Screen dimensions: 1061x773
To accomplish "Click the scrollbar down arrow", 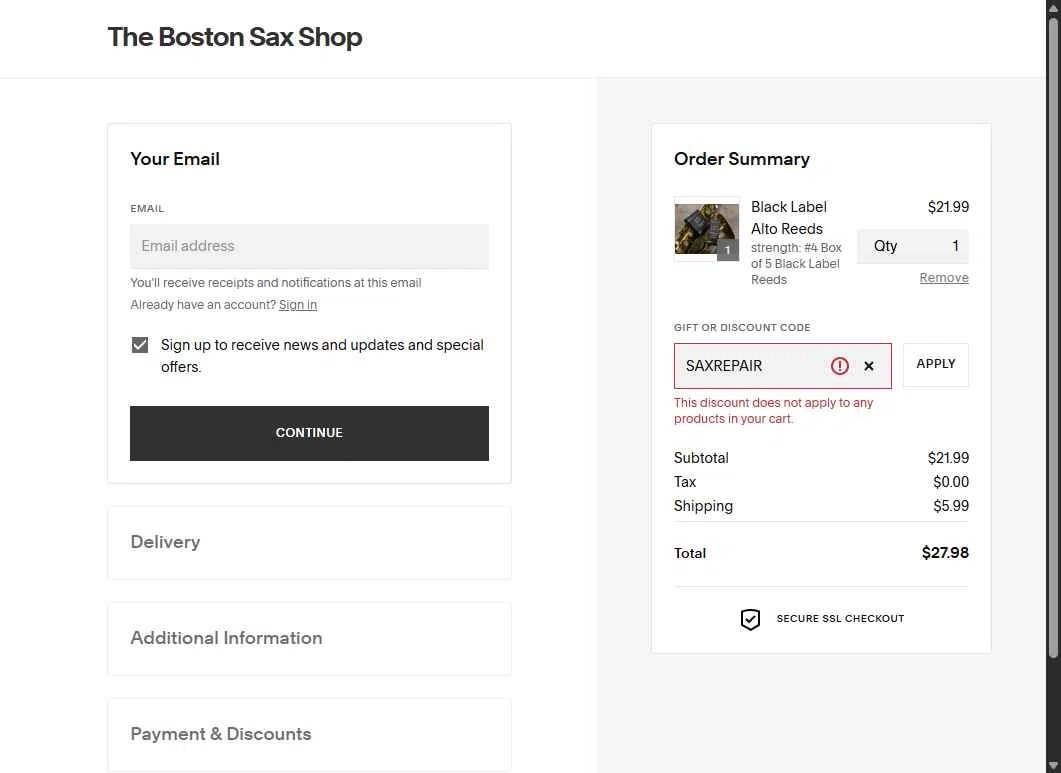I will click(1053, 766).
